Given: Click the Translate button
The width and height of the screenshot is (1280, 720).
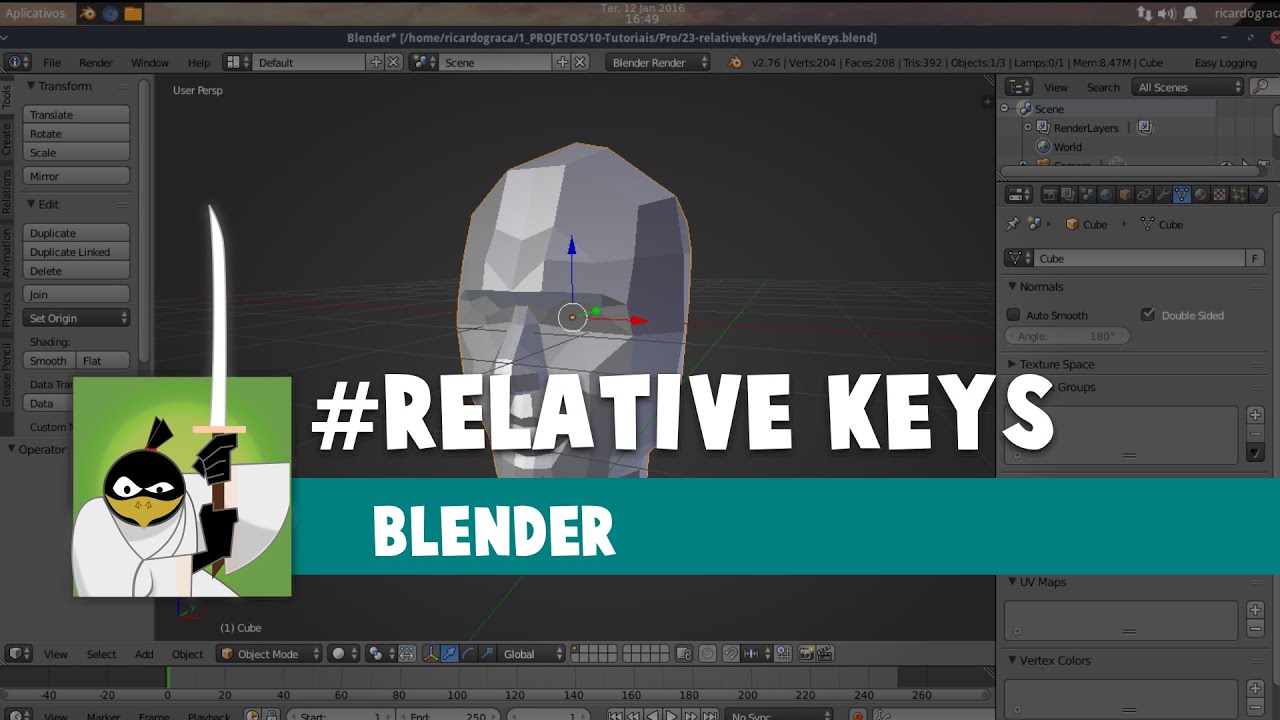Looking at the screenshot, I should point(76,115).
